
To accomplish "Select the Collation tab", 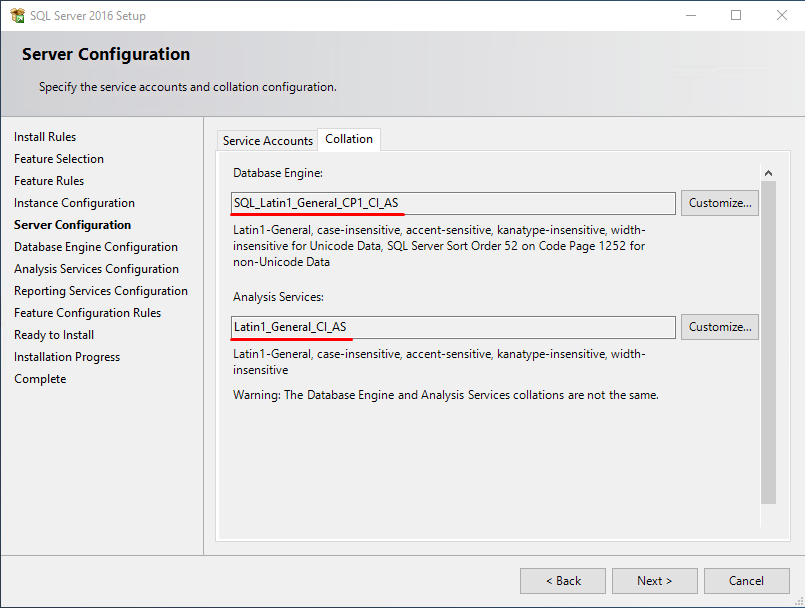I will [x=349, y=139].
